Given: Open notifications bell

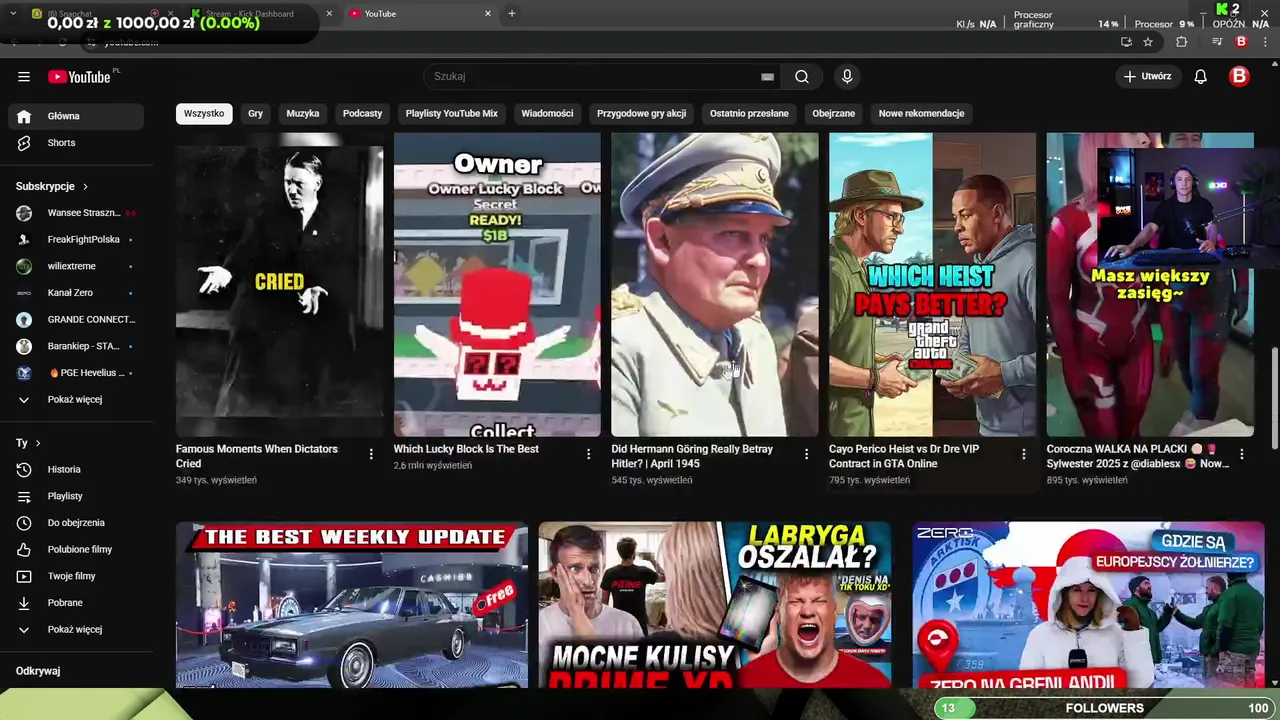Looking at the screenshot, I should click(x=1201, y=76).
